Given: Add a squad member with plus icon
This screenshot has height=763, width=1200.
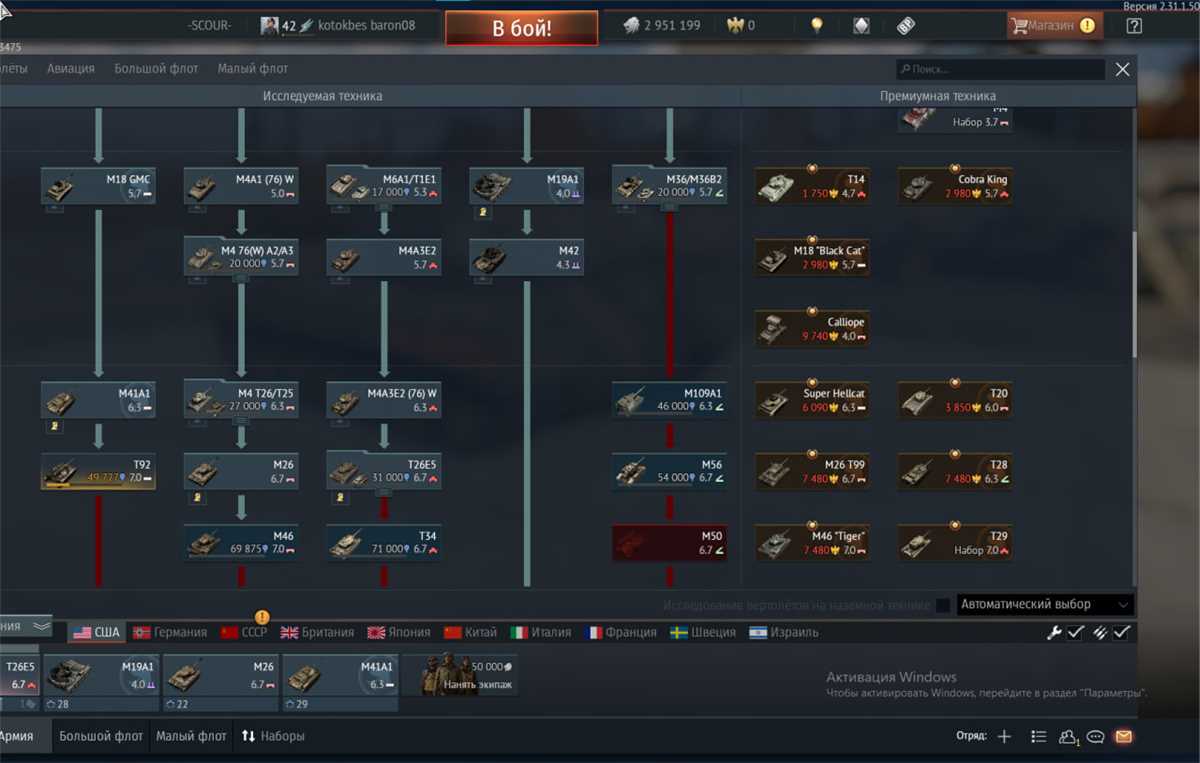Looking at the screenshot, I should [x=1005, y=736].
